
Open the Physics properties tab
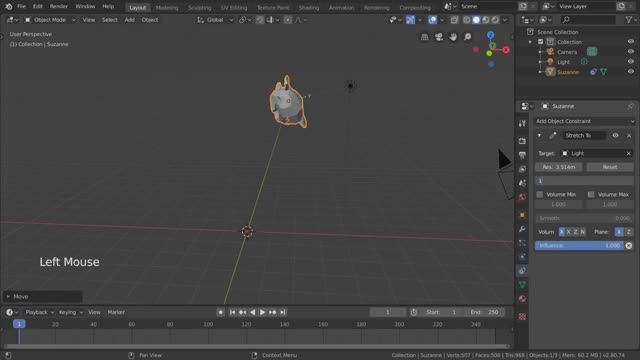[522, 257]
